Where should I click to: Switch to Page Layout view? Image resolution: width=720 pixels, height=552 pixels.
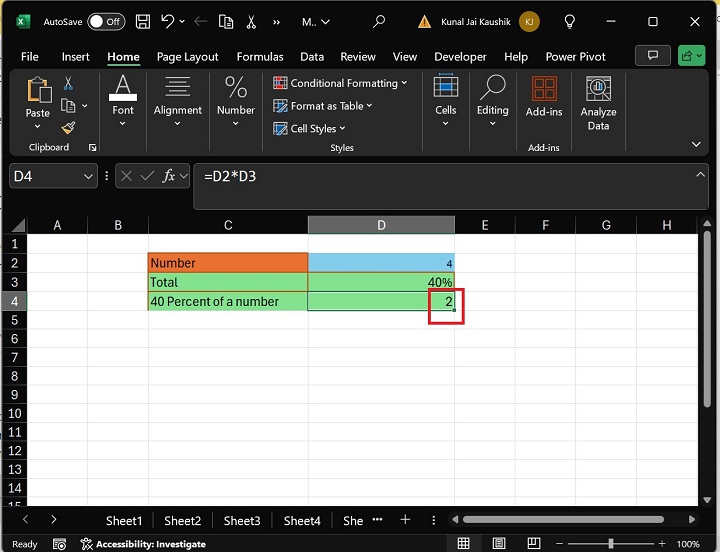pyautogui.click(x=501, y=544)
